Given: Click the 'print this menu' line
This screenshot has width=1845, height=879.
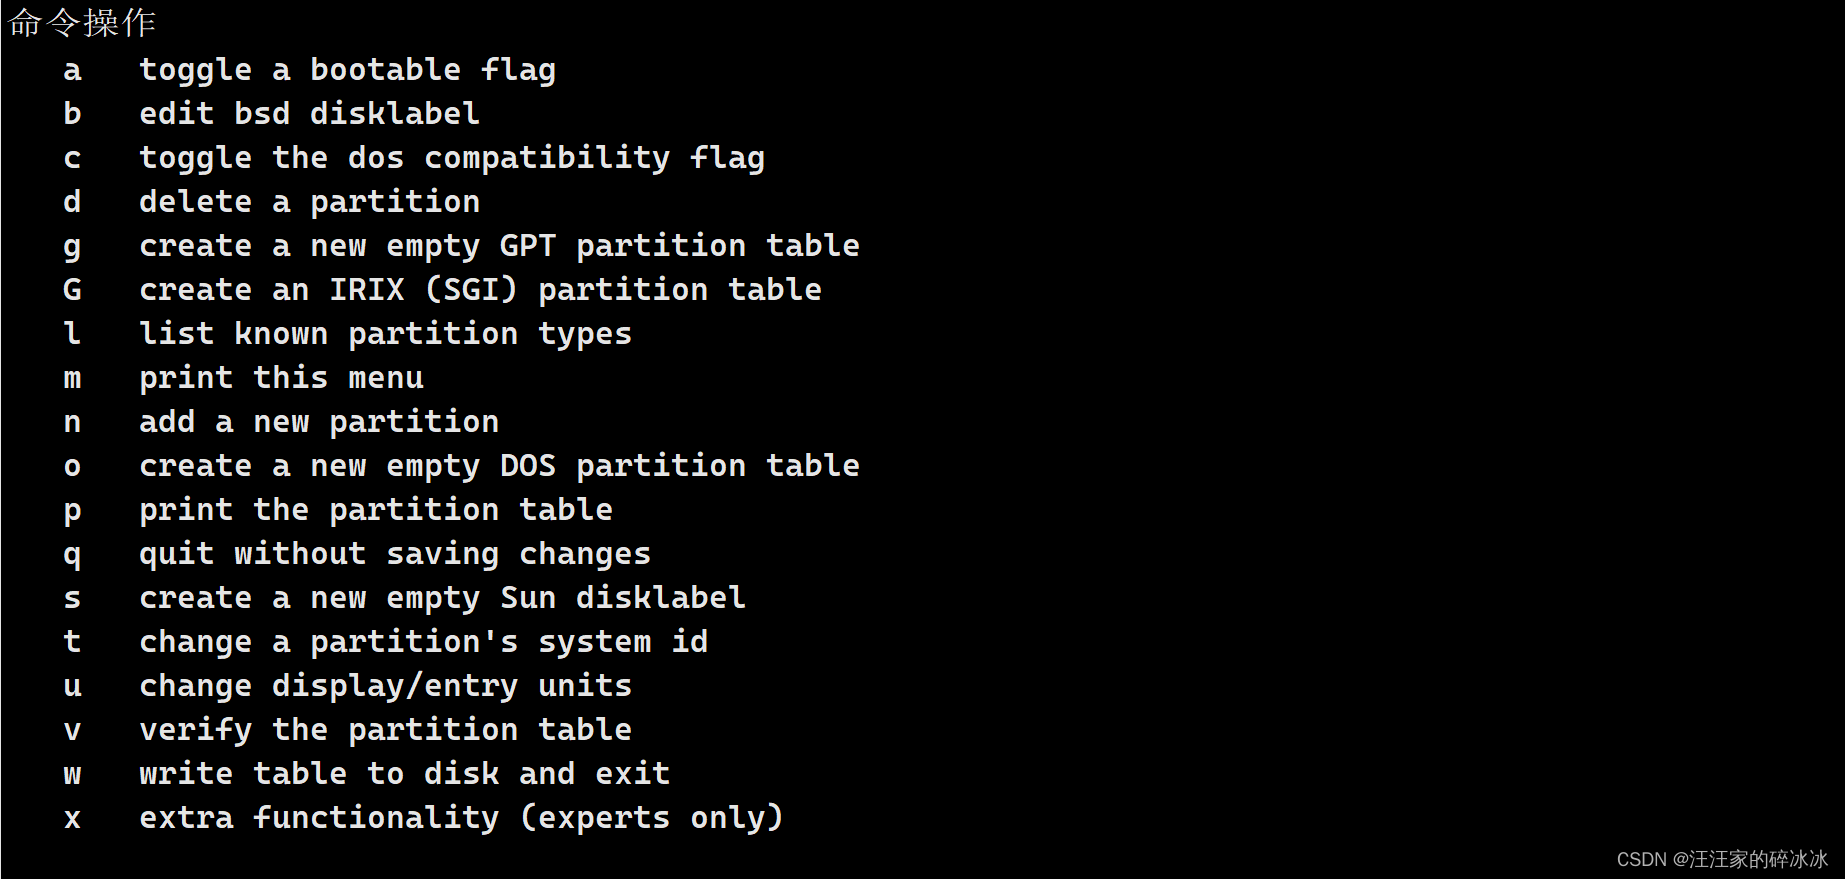Looking at the screenshot, I should (x=281, y=378).
